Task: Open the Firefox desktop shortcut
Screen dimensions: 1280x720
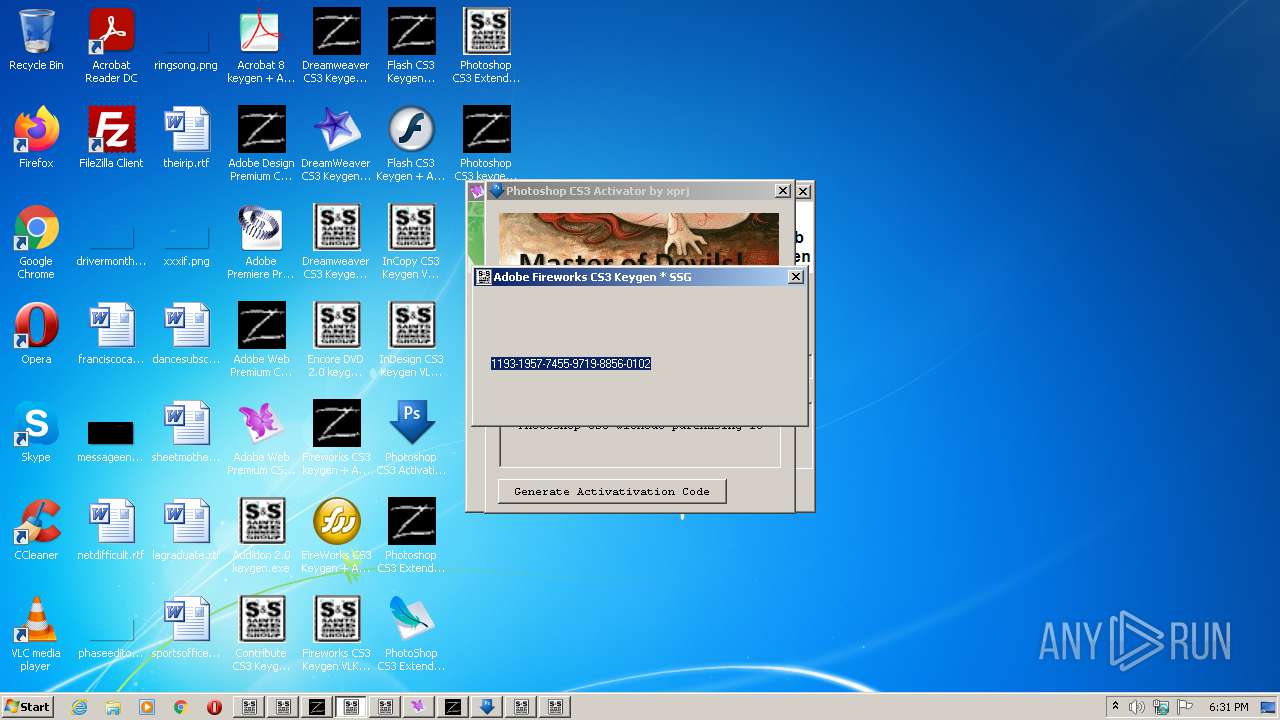Action: tap(36, 139)
